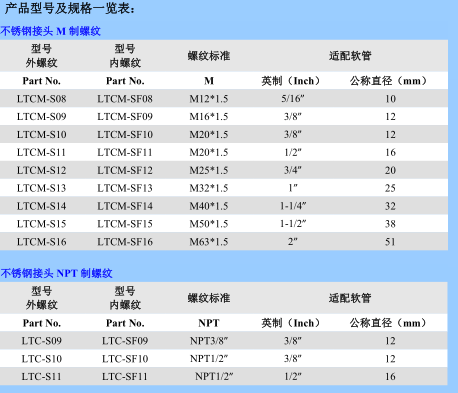The width and height of the screenshot is (458, 393).
Task: Select NPT1/2″ in the LTC-S11 row
Action: pos(214,376)
